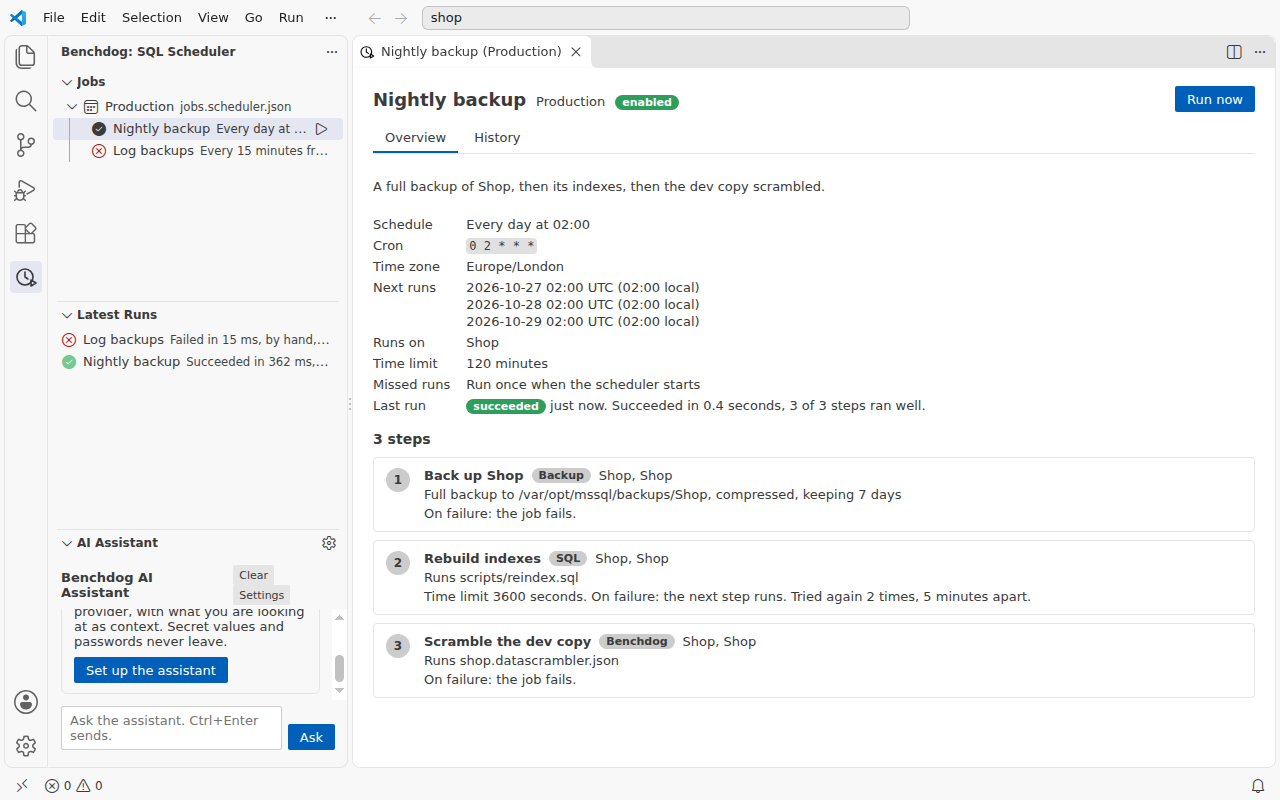The image size is (1280, 800).
Task: Focus the Ask the assistant text box
Action: point(171,728)
